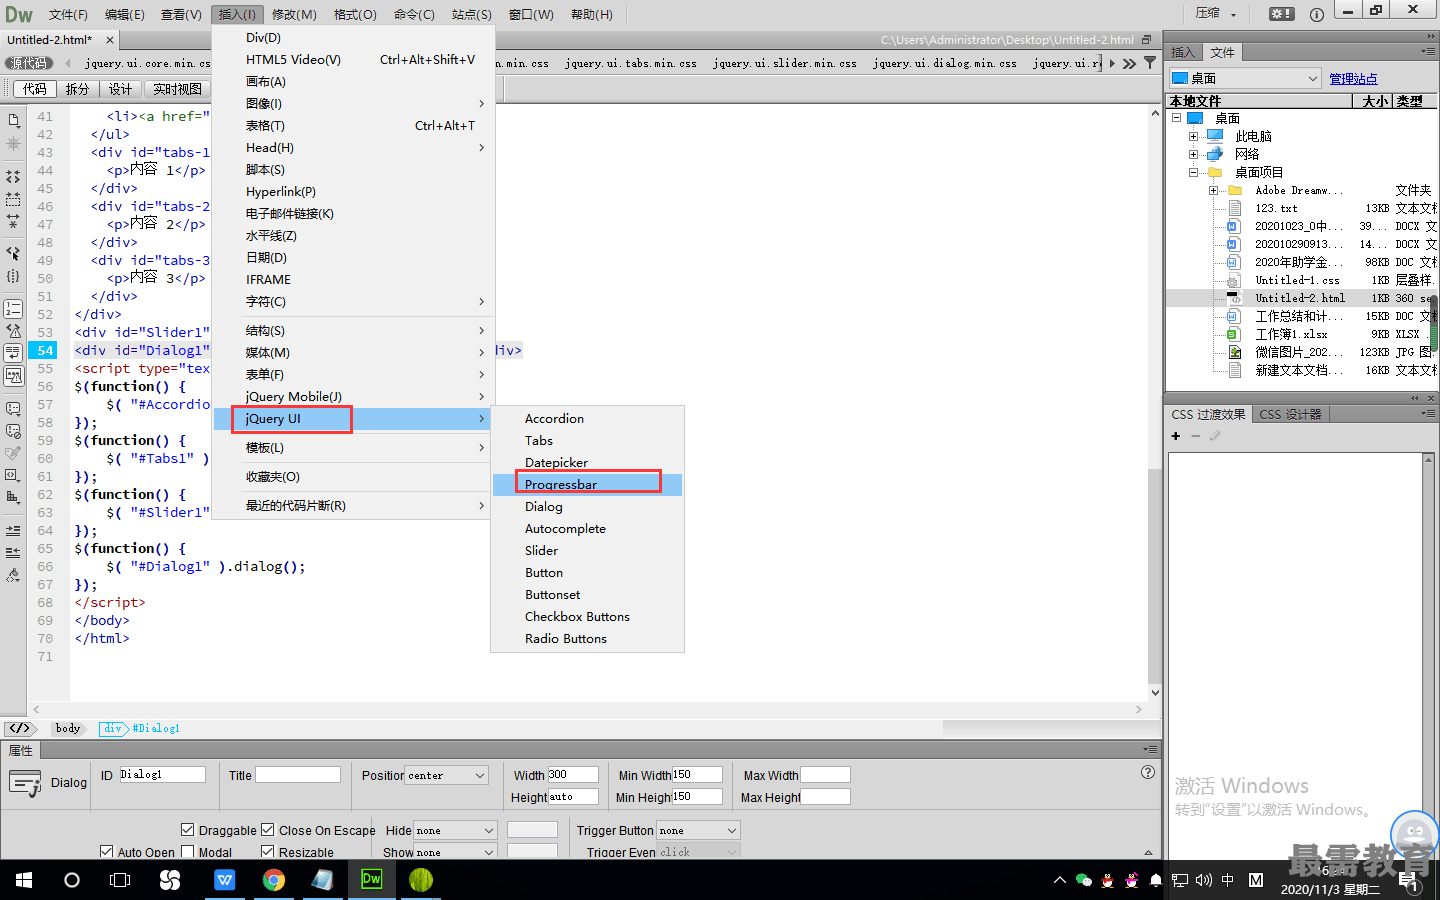This screenshot has height=900, width=1440.
Task: Open Chrome icon on Windows taskbar
Action: point(273,880)
